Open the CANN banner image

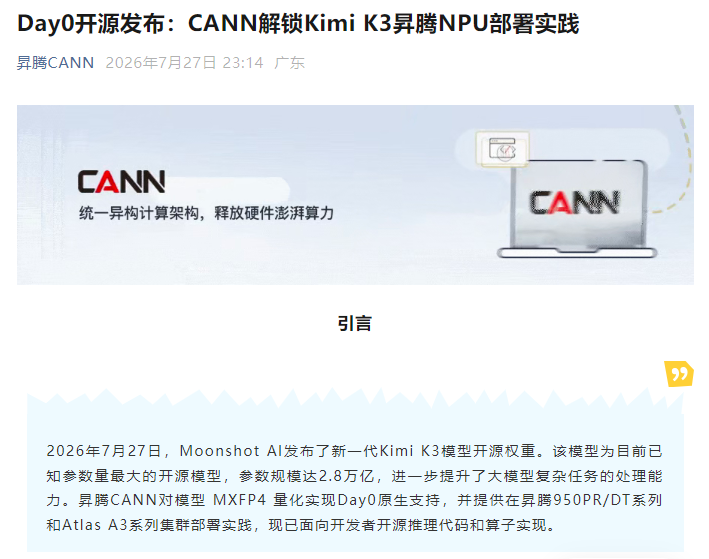pyautogui.click(x=355, y=195)
